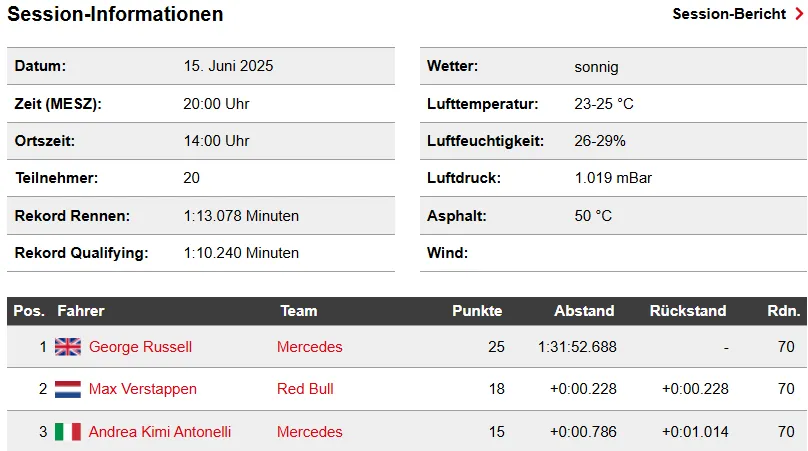Screen dimensions: 808x451
Task: Open Mercedes team link in Antonelli row
Action: point(310,431)
